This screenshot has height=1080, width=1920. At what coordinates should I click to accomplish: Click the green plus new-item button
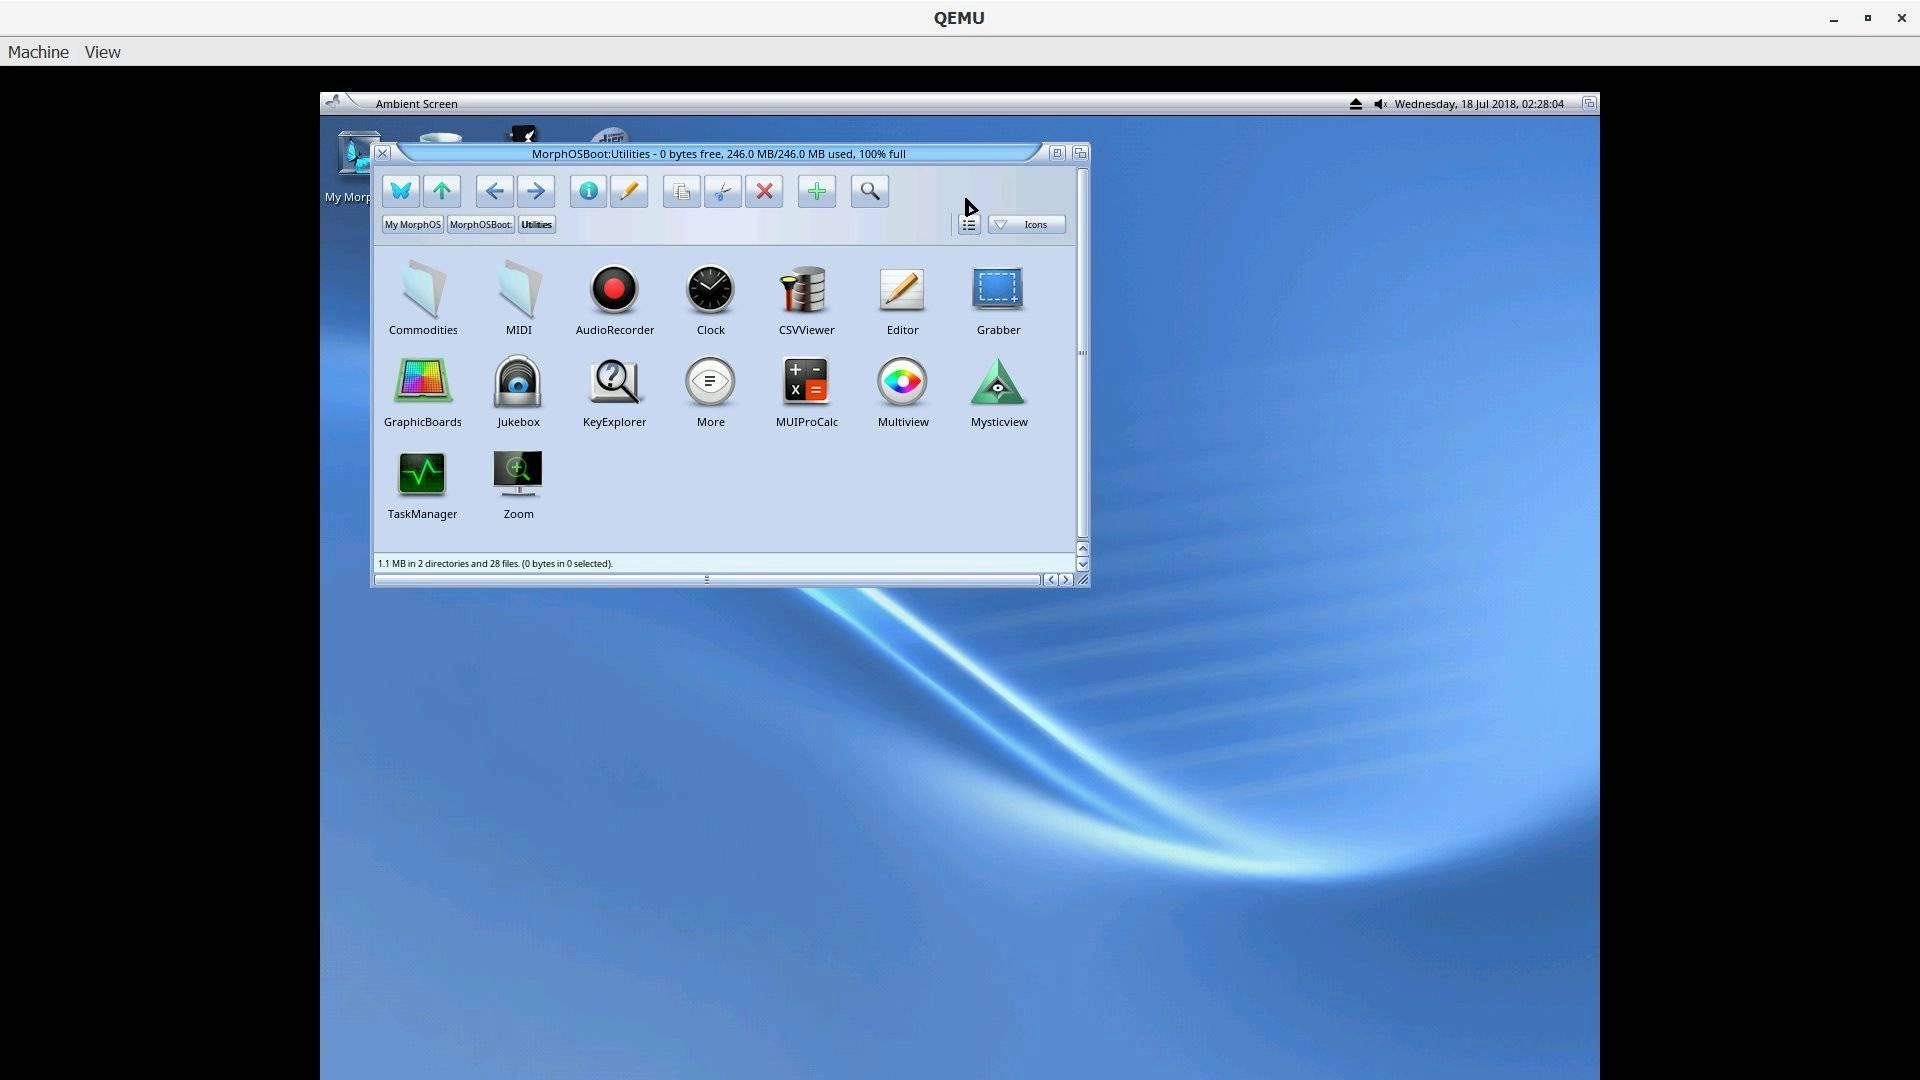817,191
